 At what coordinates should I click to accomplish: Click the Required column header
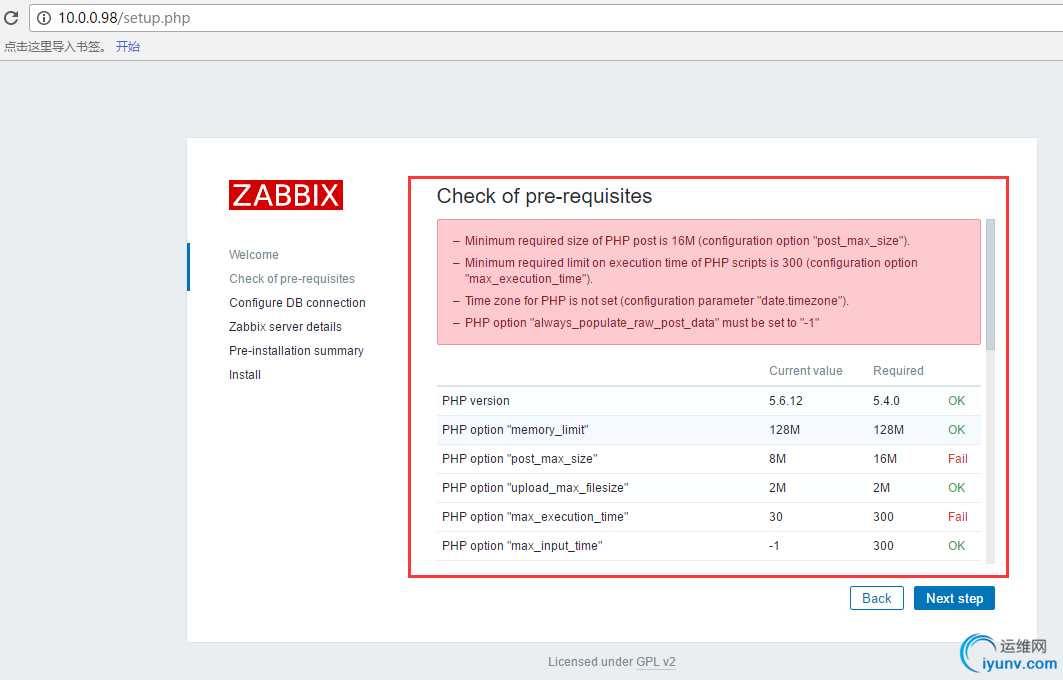(x=898, y=371)
